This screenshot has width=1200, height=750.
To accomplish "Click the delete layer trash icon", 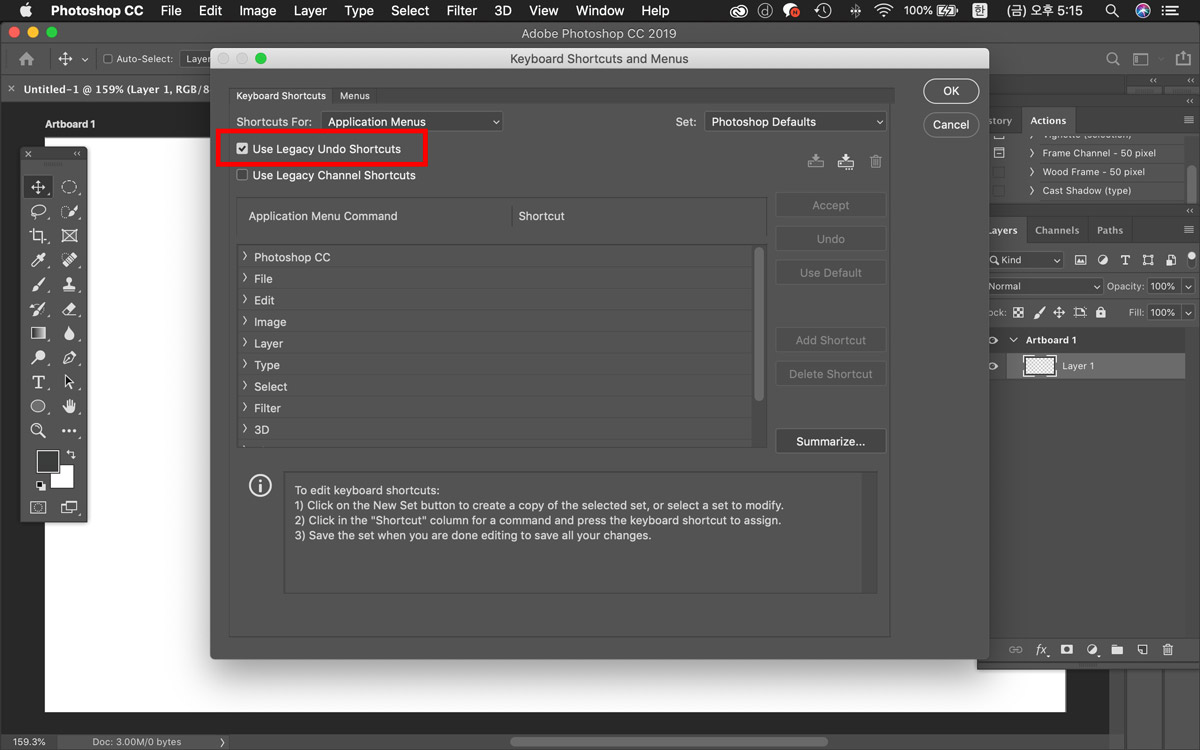I will tap(1167, 650).
